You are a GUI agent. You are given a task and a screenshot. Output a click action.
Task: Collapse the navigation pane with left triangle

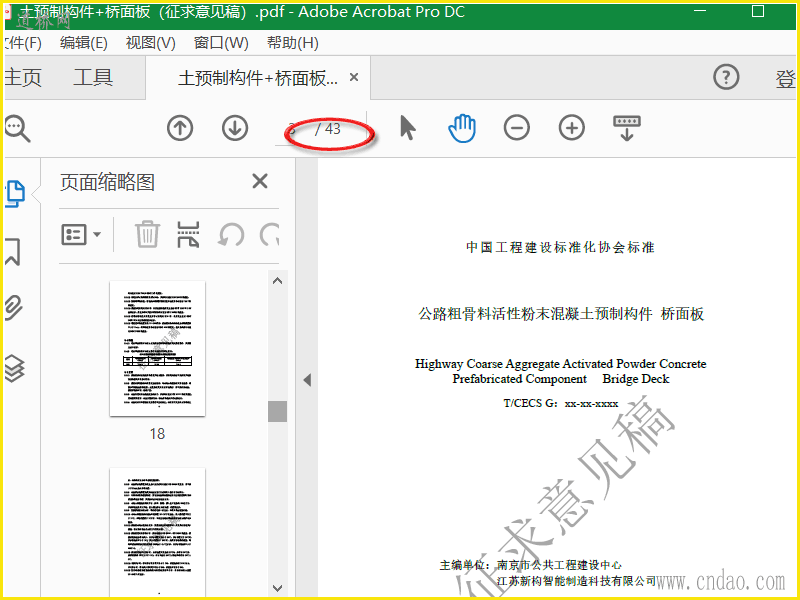point(307,380)
